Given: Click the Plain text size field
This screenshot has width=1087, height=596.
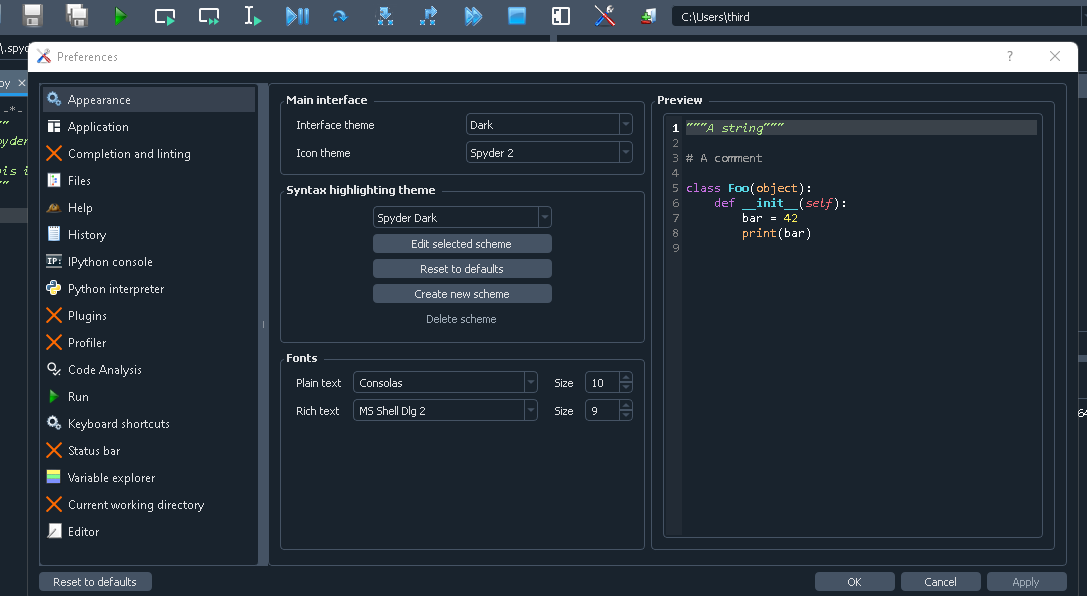Looking at the screenshot, I should pos(602,383).
